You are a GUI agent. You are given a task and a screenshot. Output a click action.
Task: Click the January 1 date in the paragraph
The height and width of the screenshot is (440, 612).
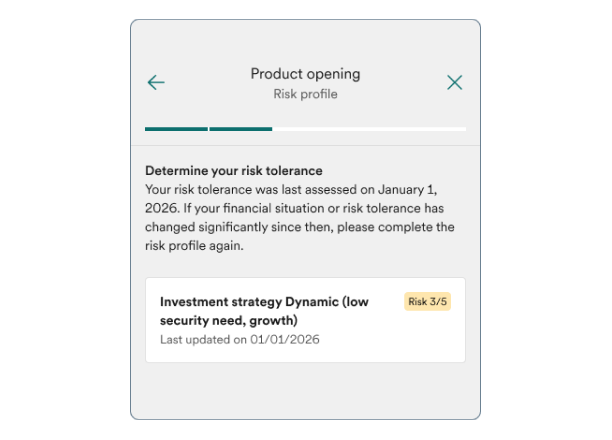point(407,190)
